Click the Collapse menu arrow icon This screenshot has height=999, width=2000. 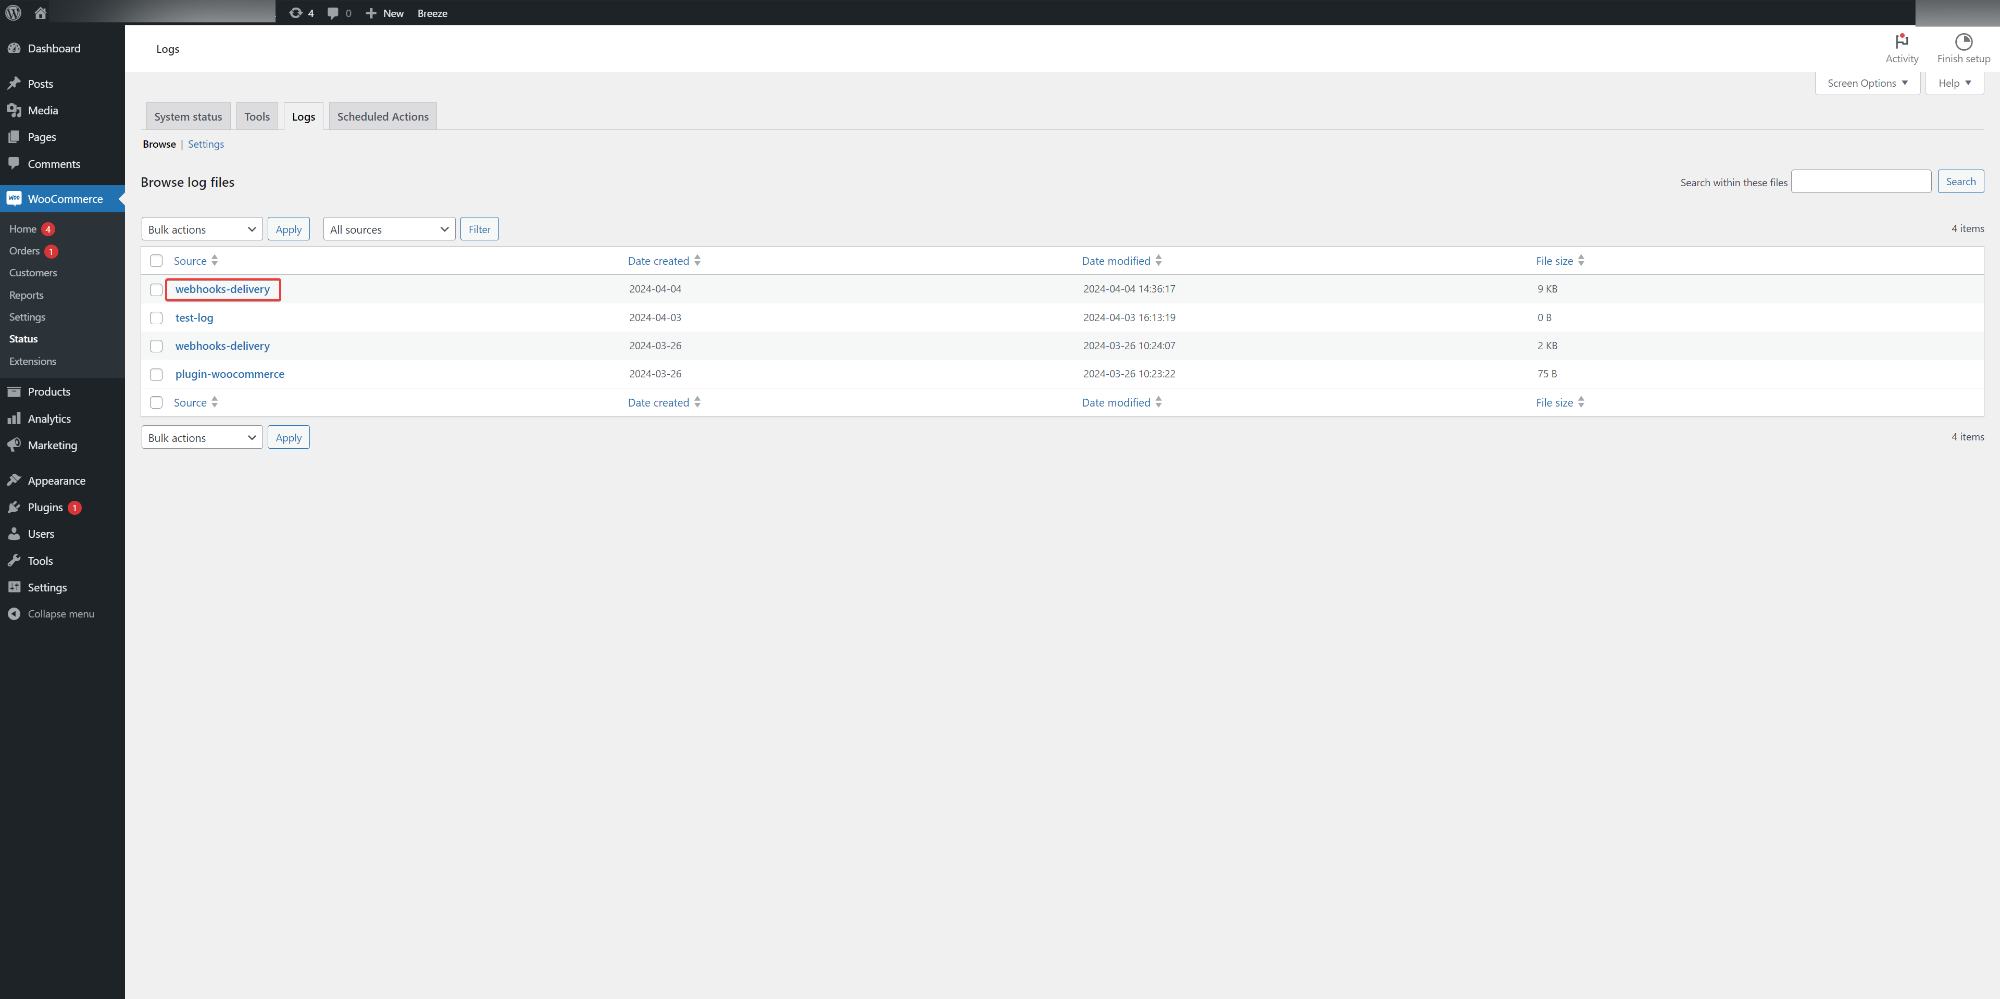(14, 614)
